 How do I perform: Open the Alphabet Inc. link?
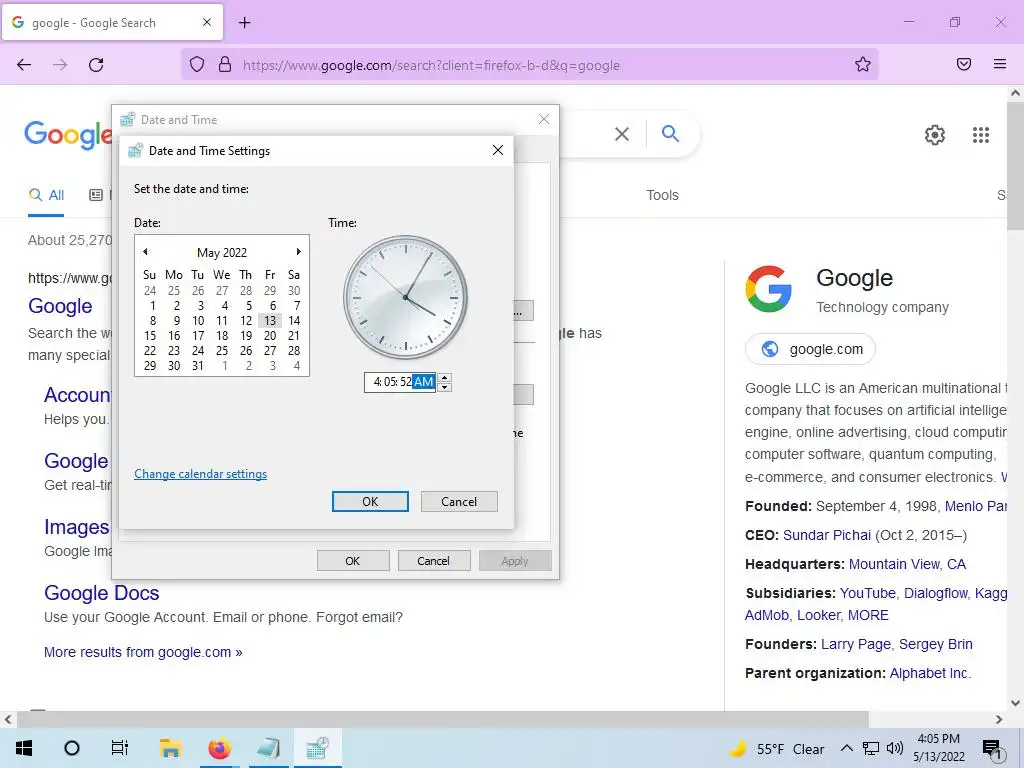pyautogui.click(x=930, y=673)
